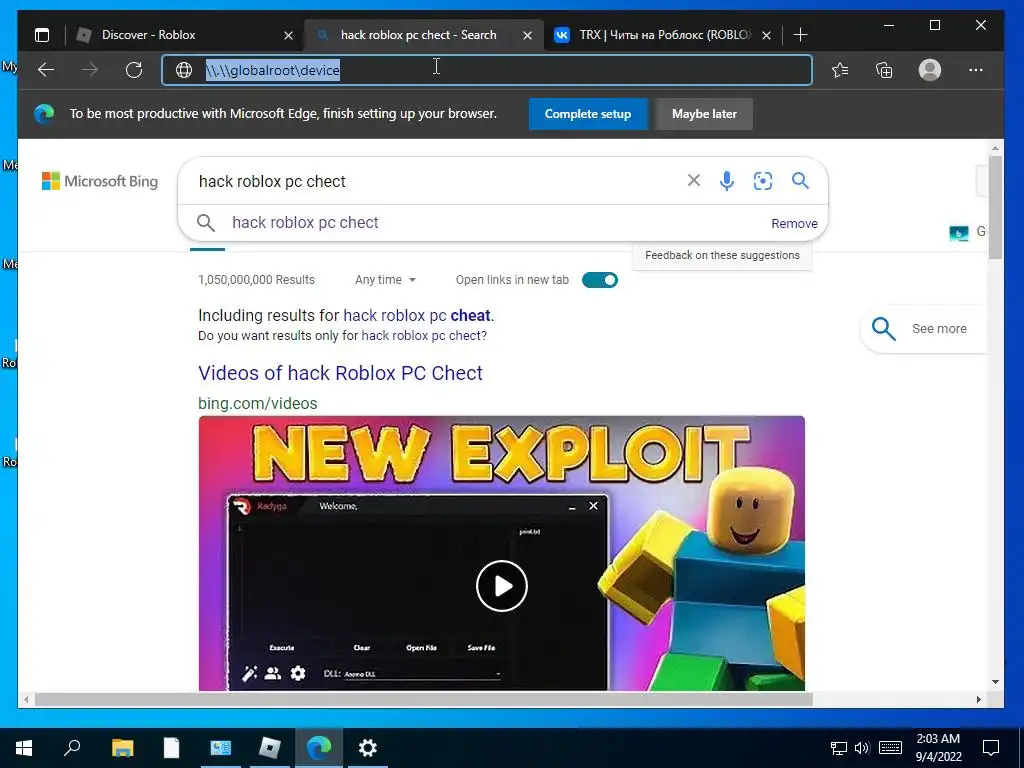This screenshot has height=768, width=1024.
Task: Open Roblox app icon in taskbar
Action: 270,748
